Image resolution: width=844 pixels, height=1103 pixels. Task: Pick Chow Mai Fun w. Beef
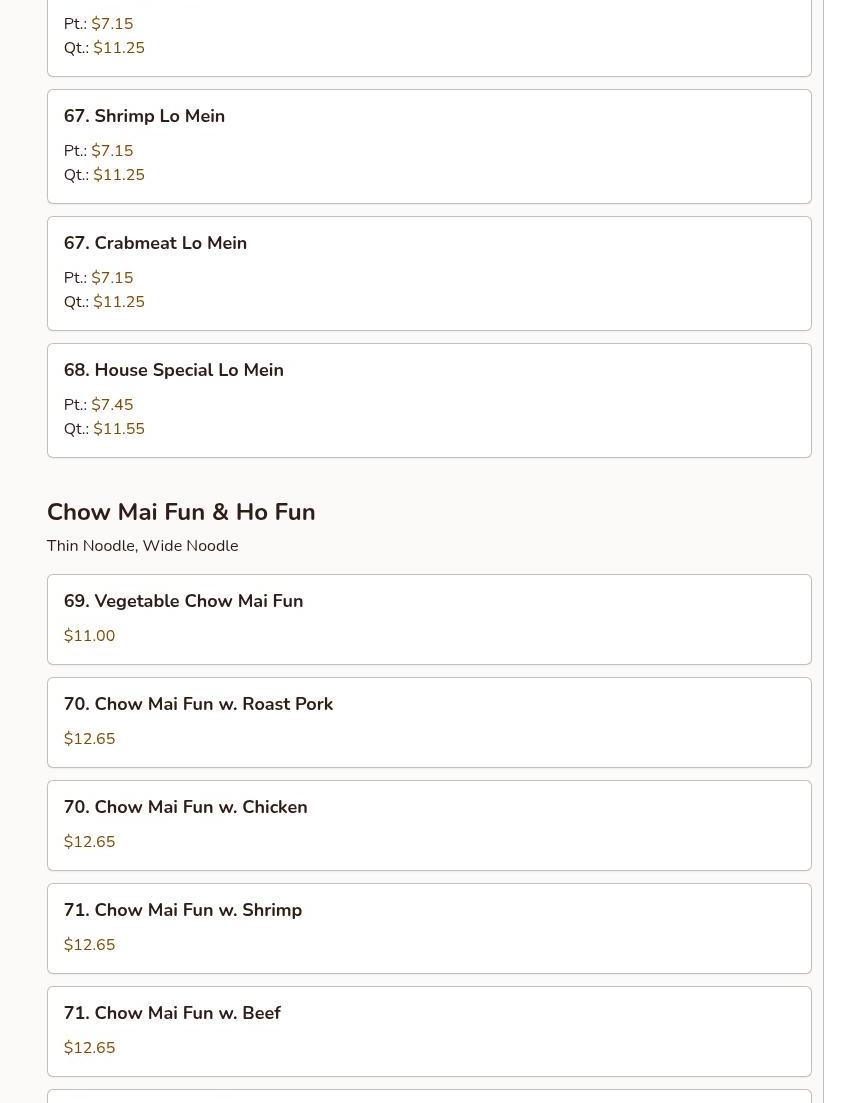172,1014
